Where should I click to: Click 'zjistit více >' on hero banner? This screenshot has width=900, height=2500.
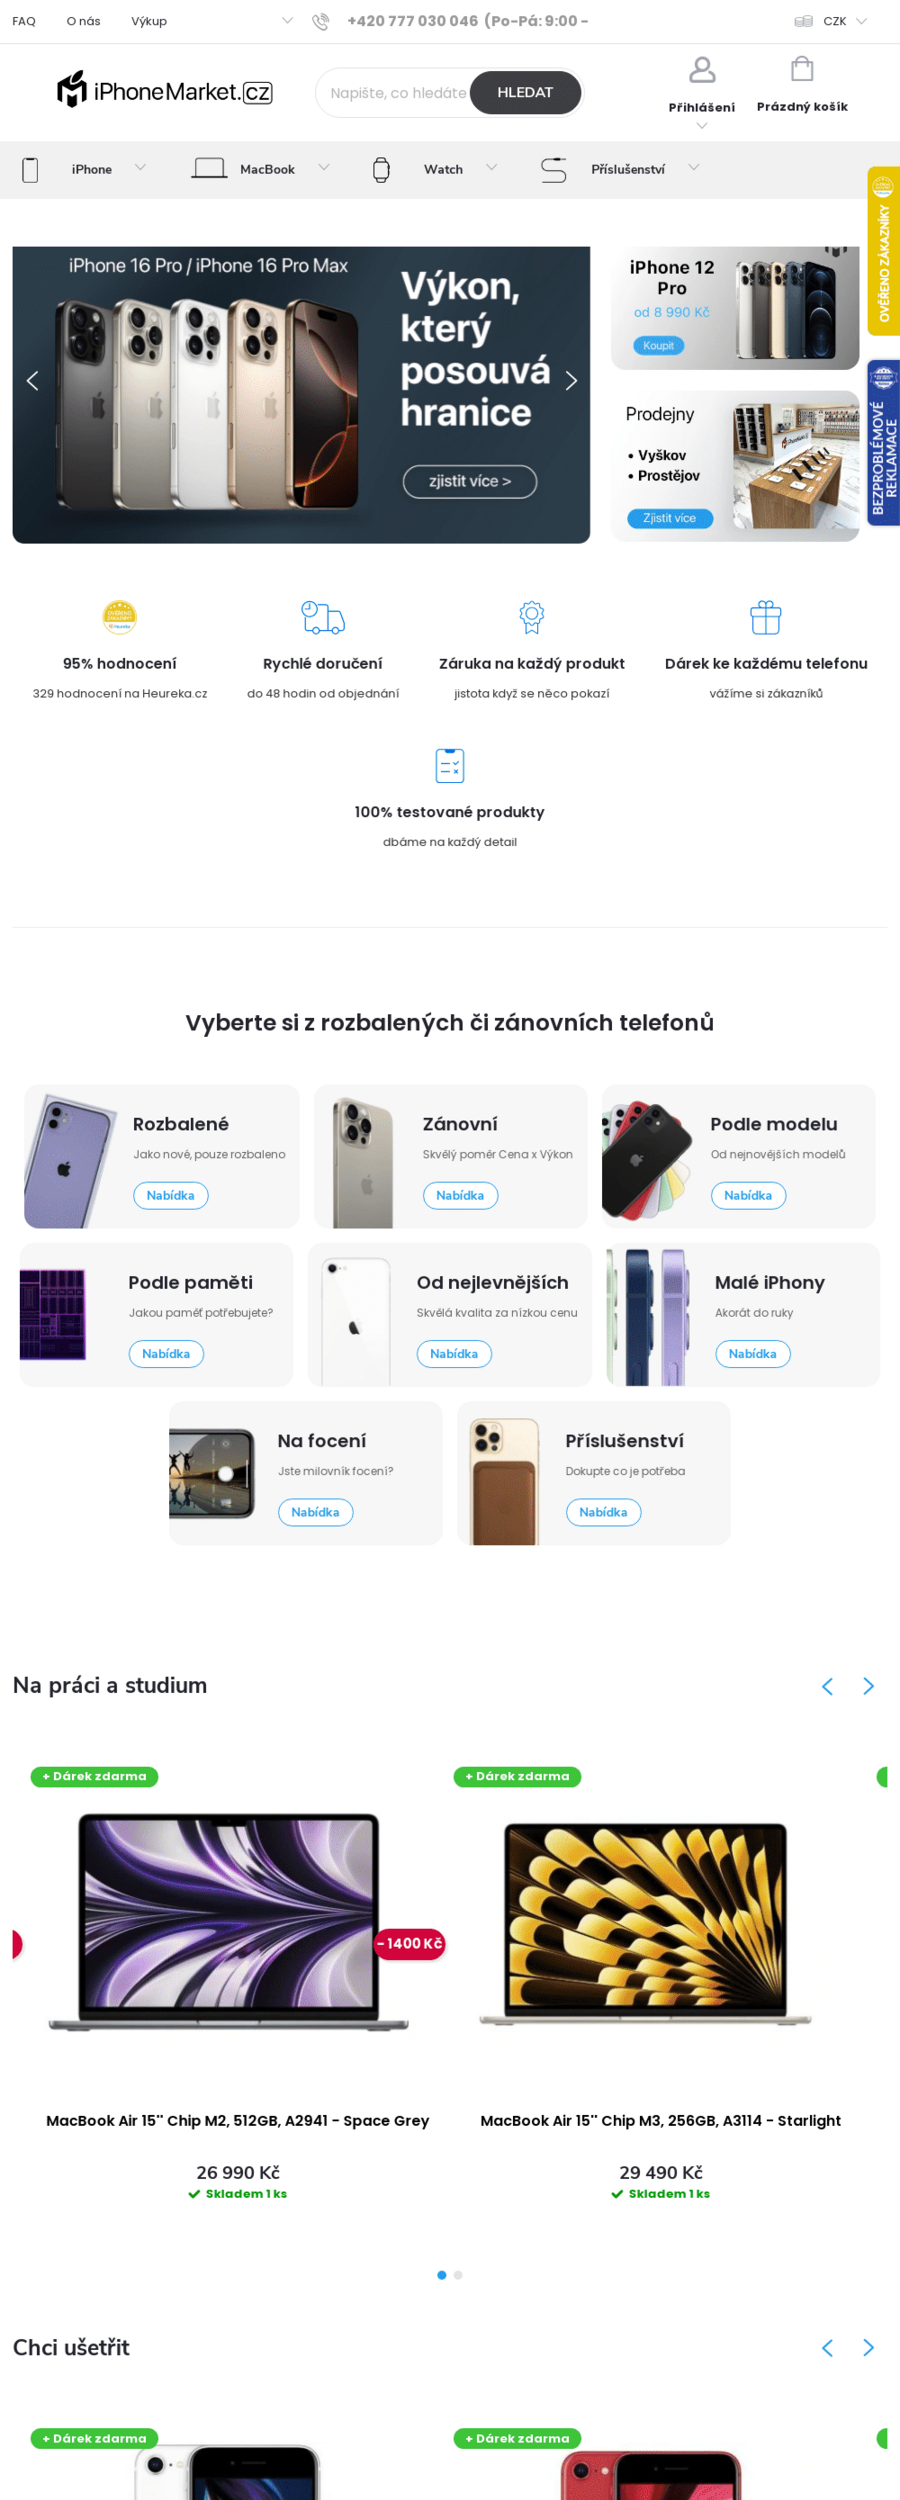tap(470, 481)
